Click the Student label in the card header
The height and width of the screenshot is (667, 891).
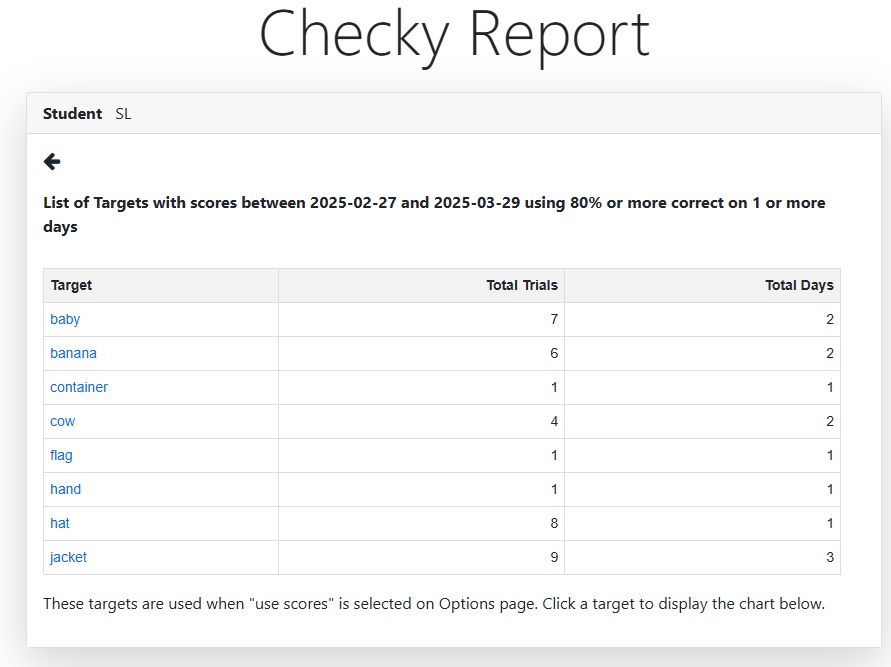pos(72,114)
